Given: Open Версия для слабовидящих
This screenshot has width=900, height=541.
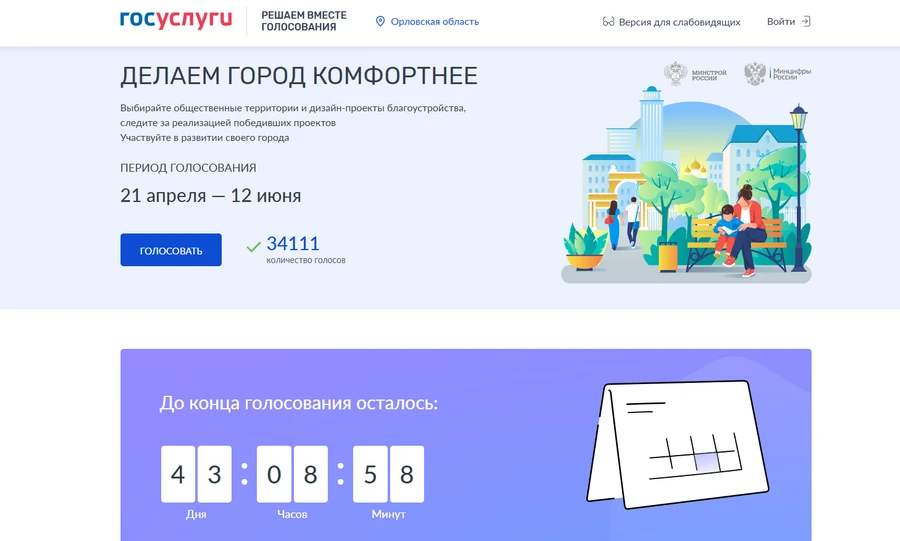Looking at the screenshot, I should (679, 22).
